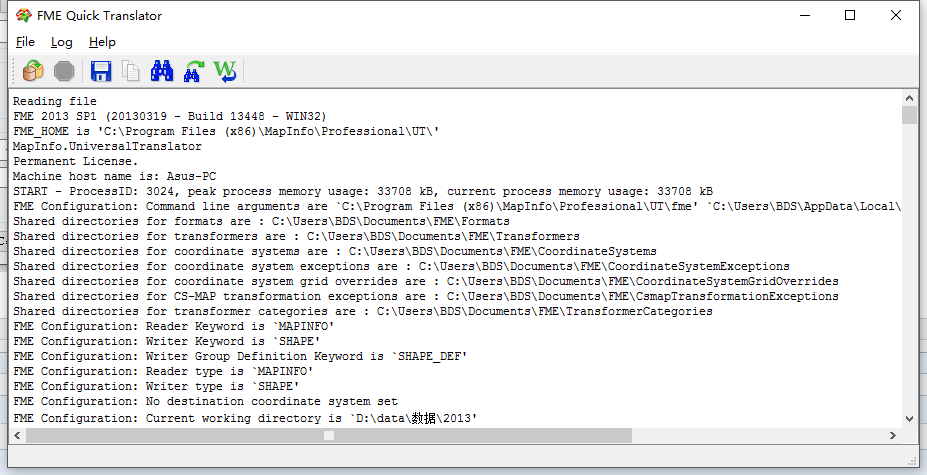Click 'No destination coordinate system set' line
This screenshot has height=475, width=927.
(205, 402)
